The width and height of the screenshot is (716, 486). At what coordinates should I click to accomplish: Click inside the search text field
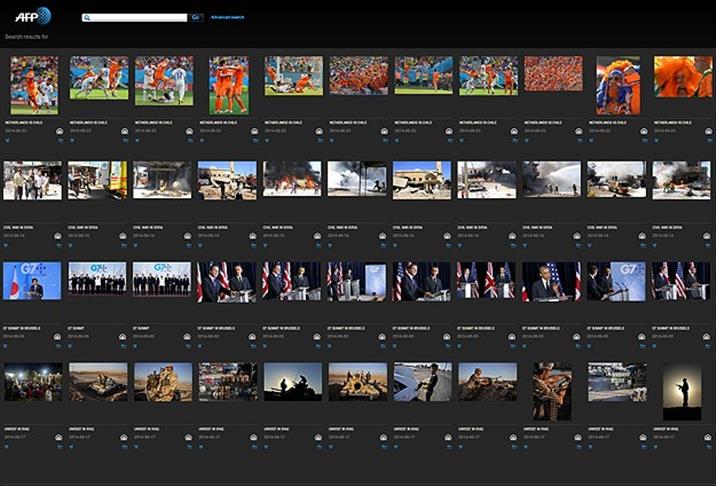(x=138, y=18)
